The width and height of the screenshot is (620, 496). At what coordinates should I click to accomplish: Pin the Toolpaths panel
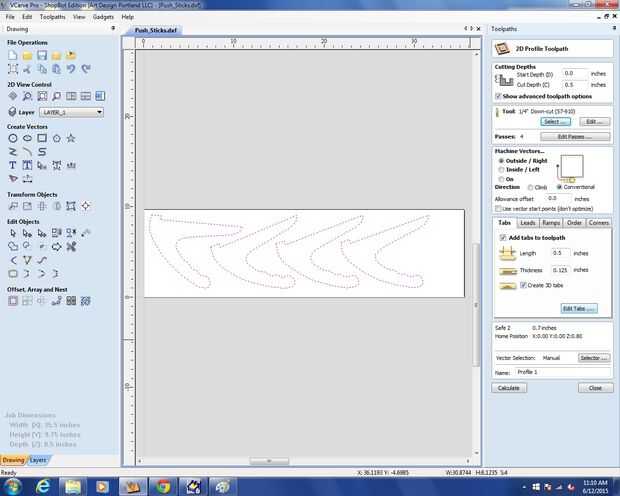click(x=614, y=28)
